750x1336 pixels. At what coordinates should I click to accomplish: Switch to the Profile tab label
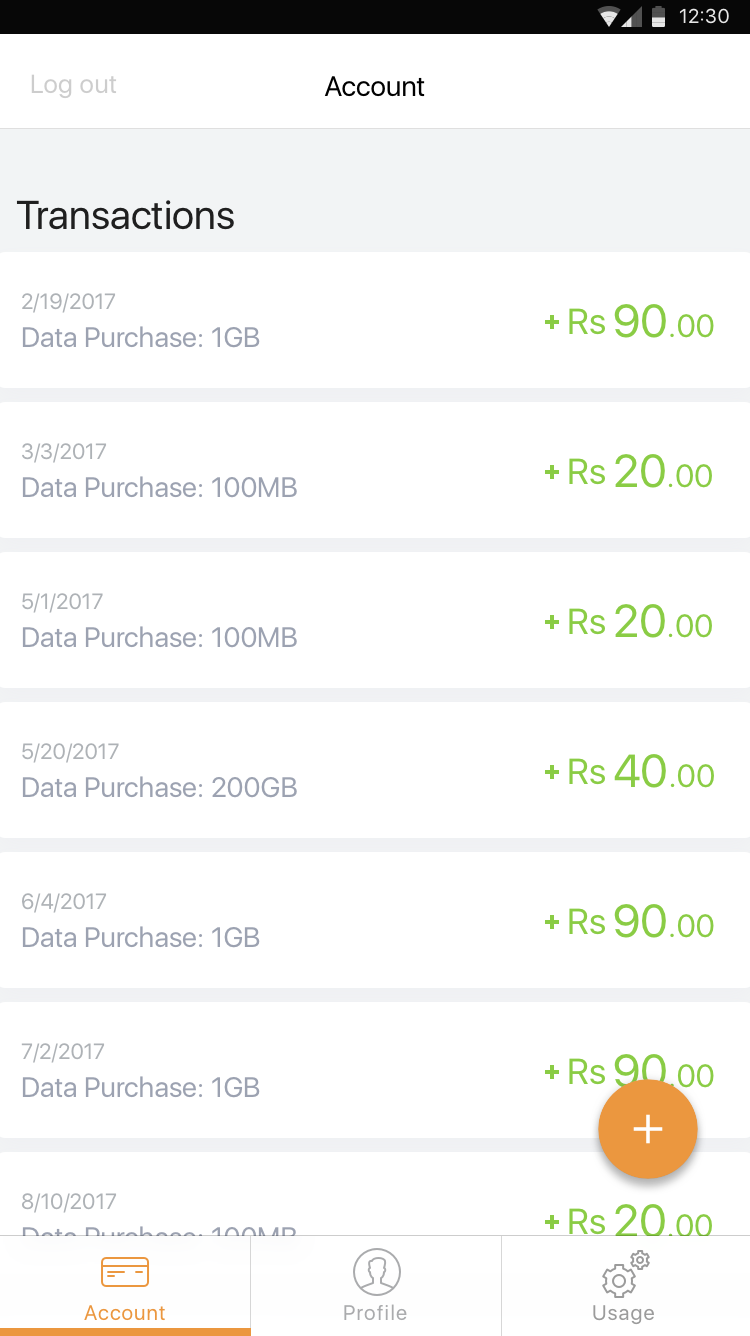(x=375, y=1313)
